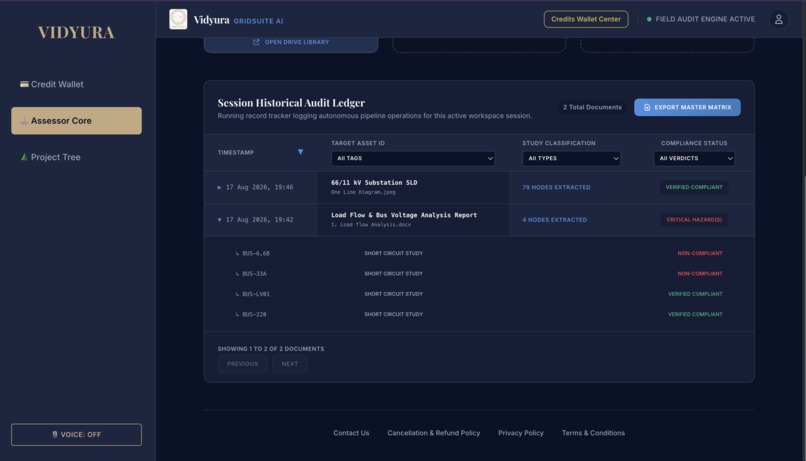The image size is (806, 461).
Task: Open the All Verdicts dropdown
Action: (x=694, y=158)
